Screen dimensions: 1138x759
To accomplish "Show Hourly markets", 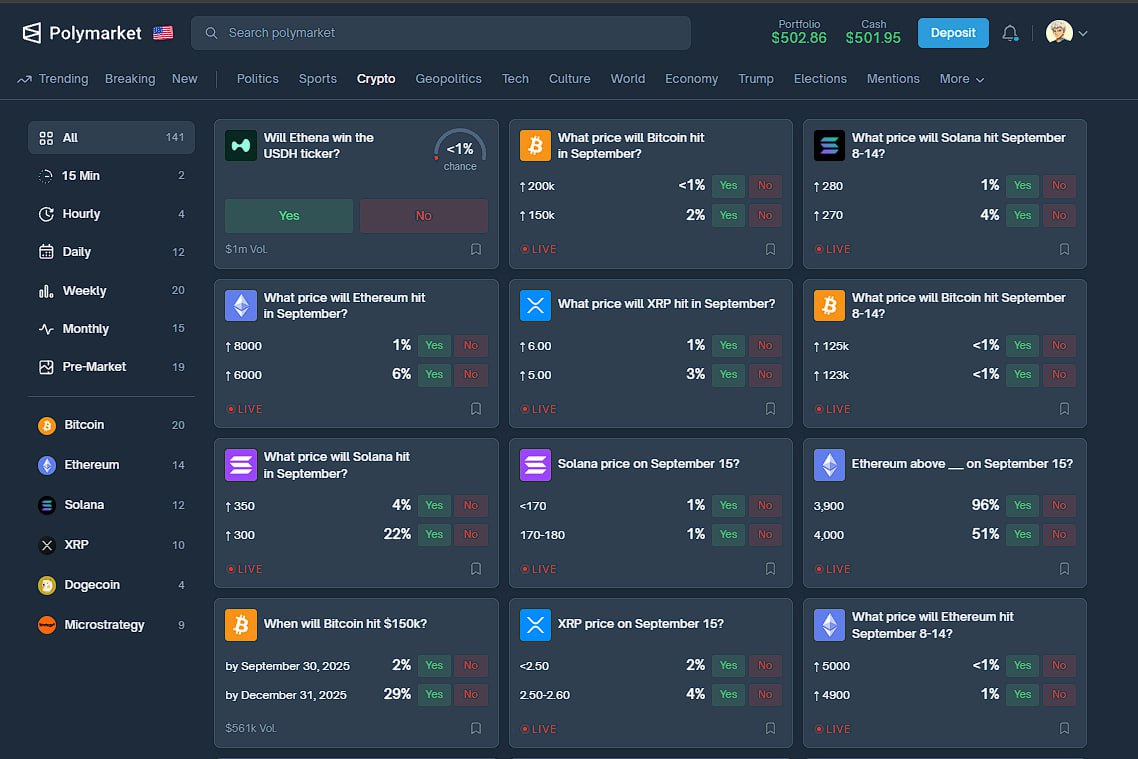I will point(111,214).
